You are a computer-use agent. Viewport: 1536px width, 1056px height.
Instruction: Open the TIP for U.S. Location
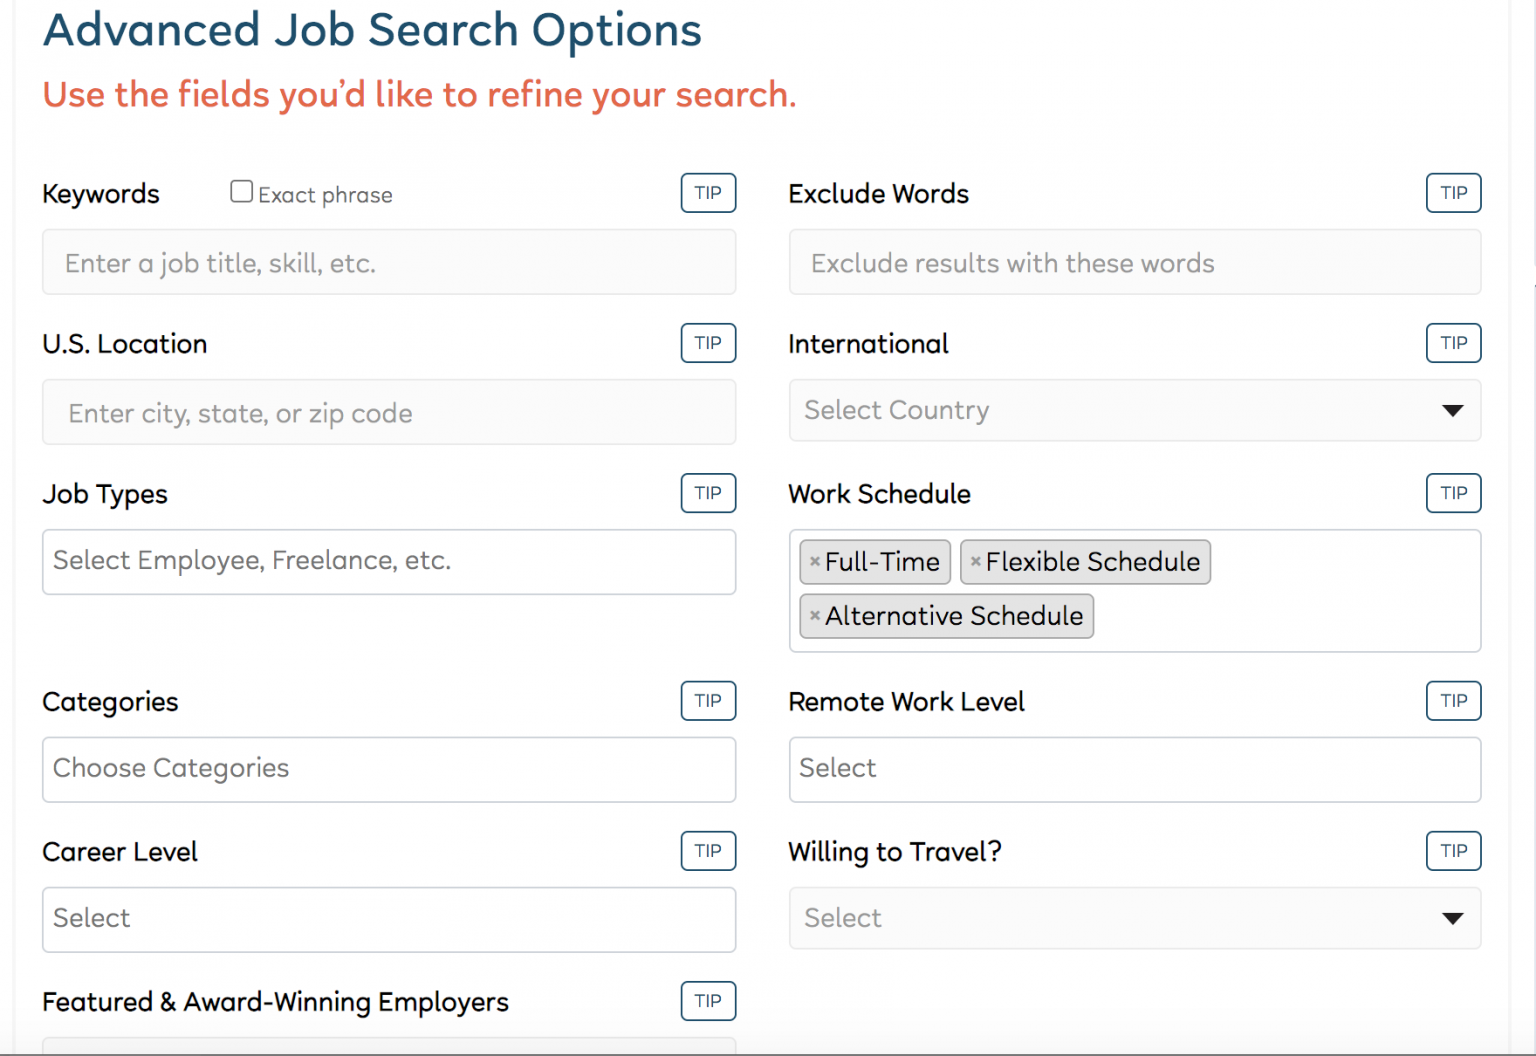[x=708, y=343]
